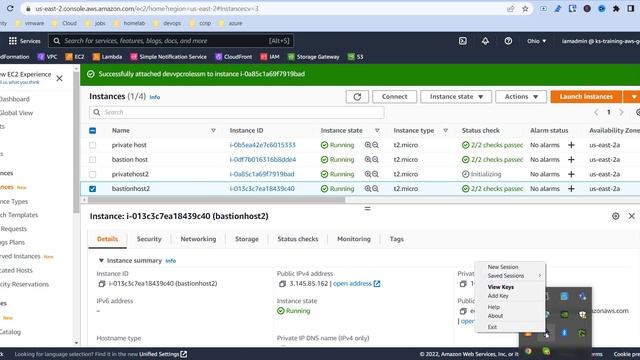Viewport: 640px width, 360px height.
Task: Open instance detail pane settings gear
Action: 616,216
